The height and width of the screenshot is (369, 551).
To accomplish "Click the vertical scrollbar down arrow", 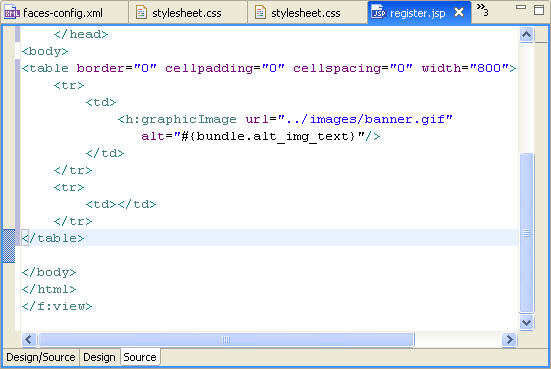I will pyautogui.click(x=526, y=322).
